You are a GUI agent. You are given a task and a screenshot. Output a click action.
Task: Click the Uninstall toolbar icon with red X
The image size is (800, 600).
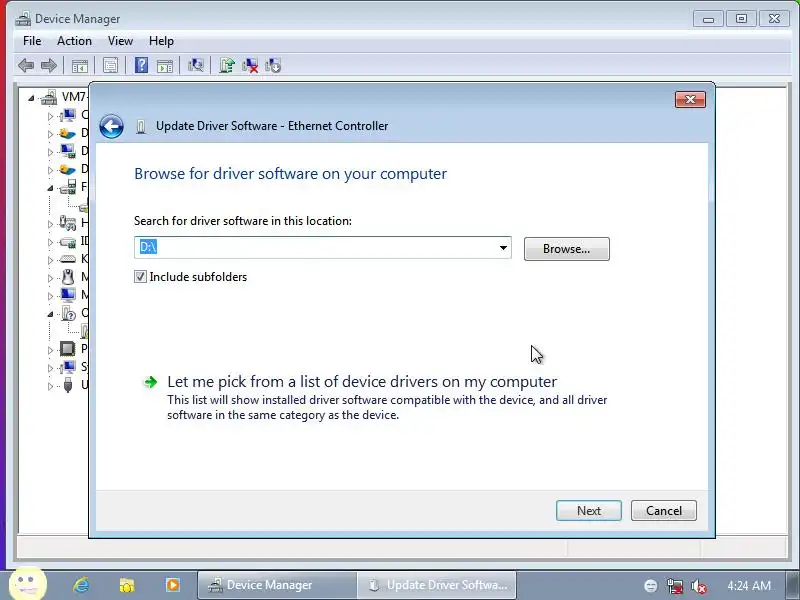click(250, 65)
